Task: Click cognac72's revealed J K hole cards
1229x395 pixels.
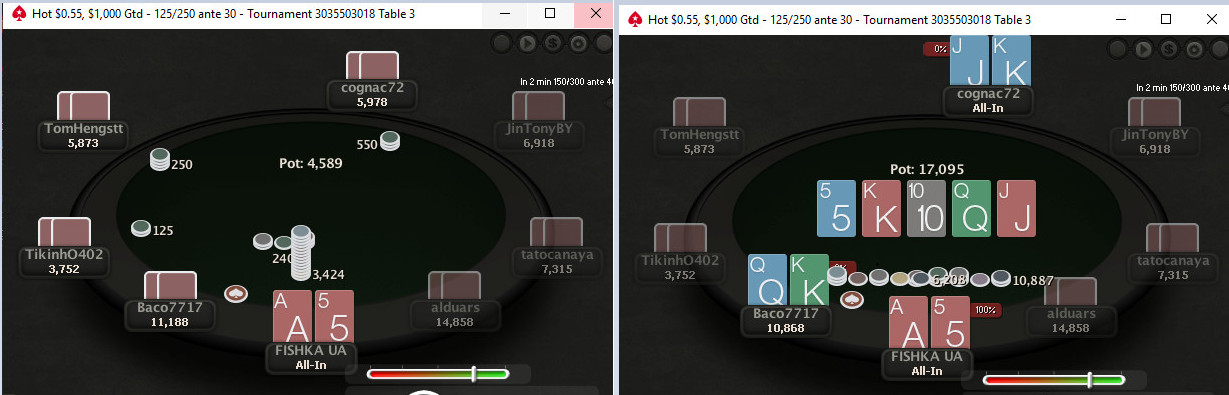Action: pyautogui.click(x=990, y=60)
